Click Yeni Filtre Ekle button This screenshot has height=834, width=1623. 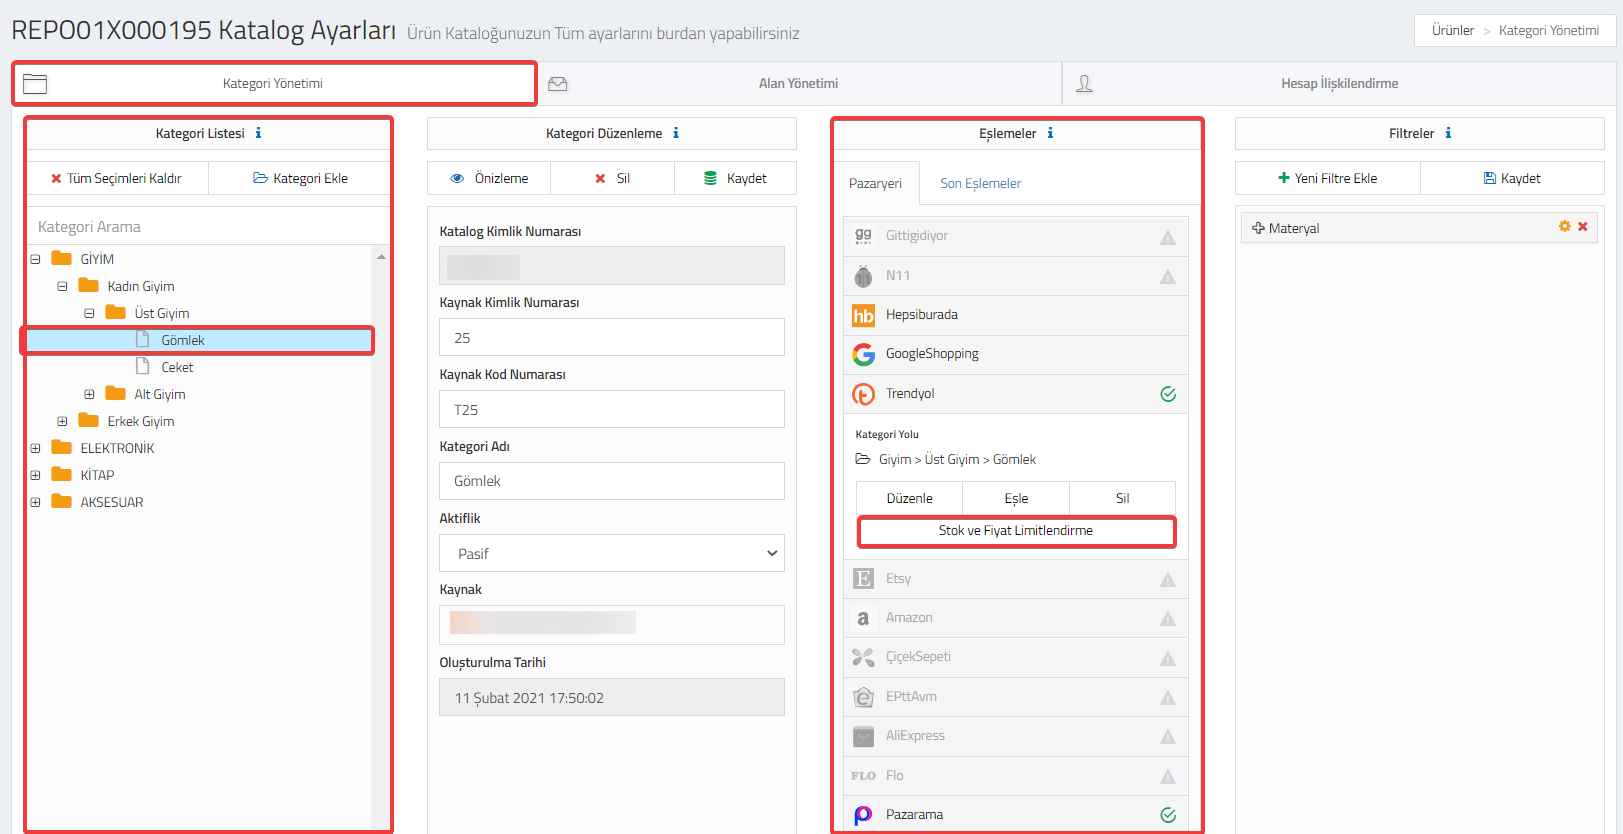pyautogui.click(x=1327, y=178)
